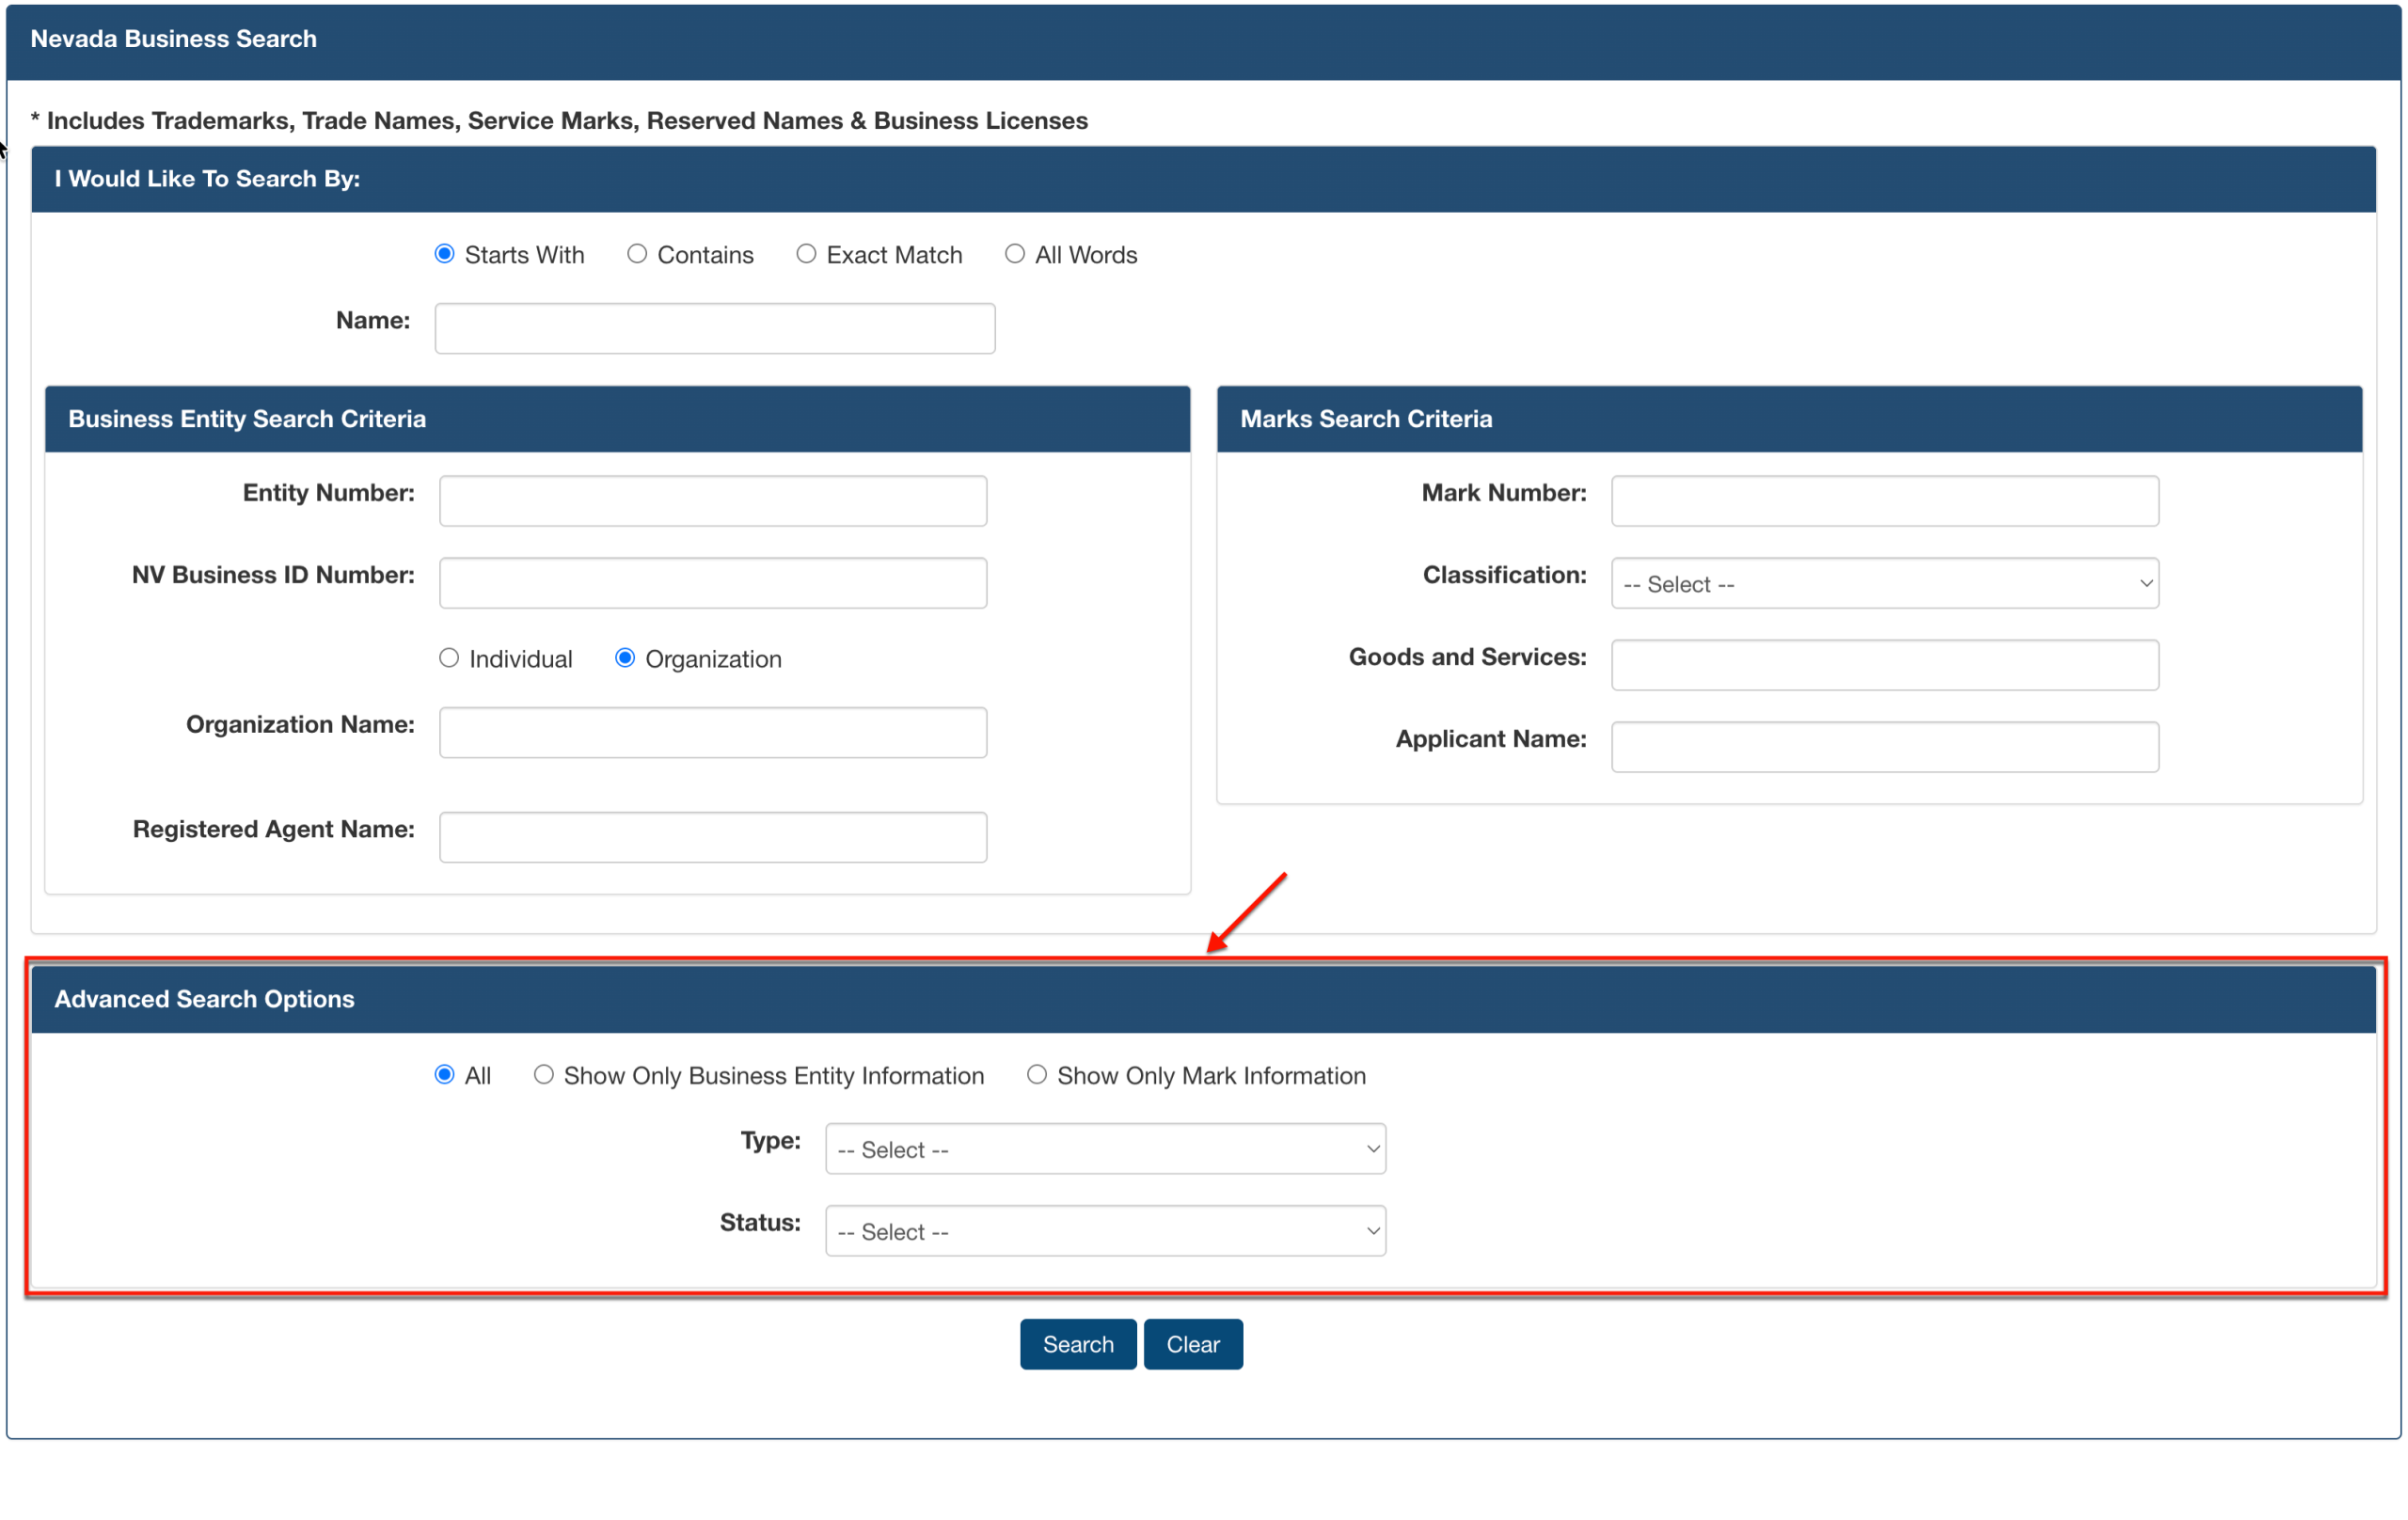Click into the Mark Number field

click(x=1885, y=501)
